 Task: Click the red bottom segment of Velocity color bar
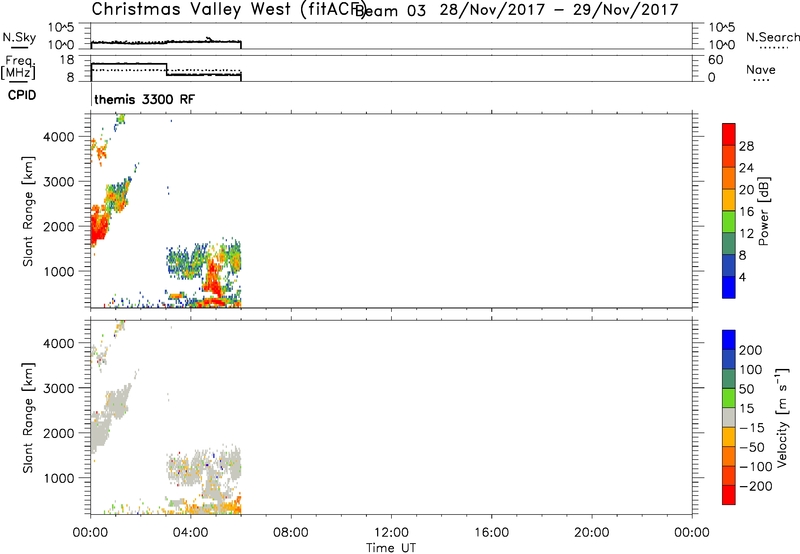click(x=729, y=495)
